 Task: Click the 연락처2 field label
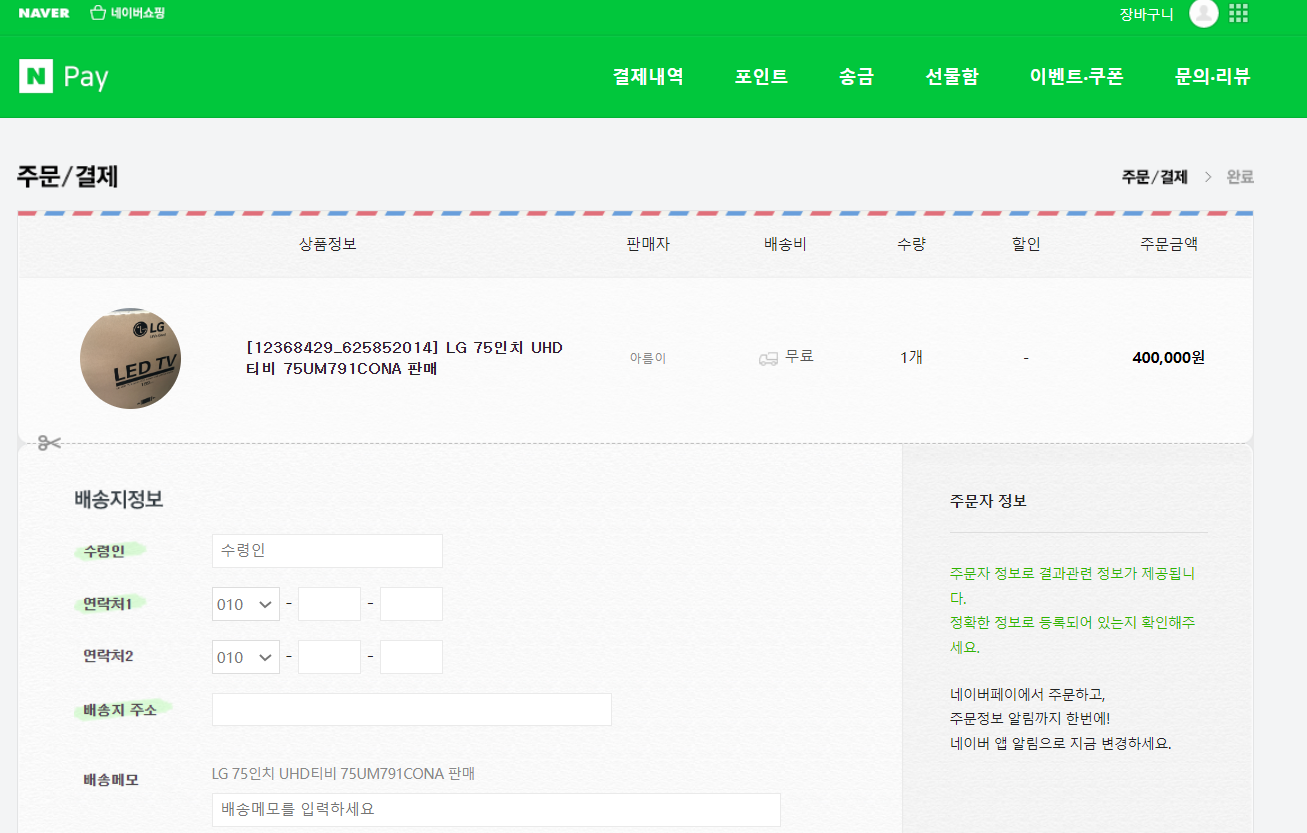[x=108, y=657]
